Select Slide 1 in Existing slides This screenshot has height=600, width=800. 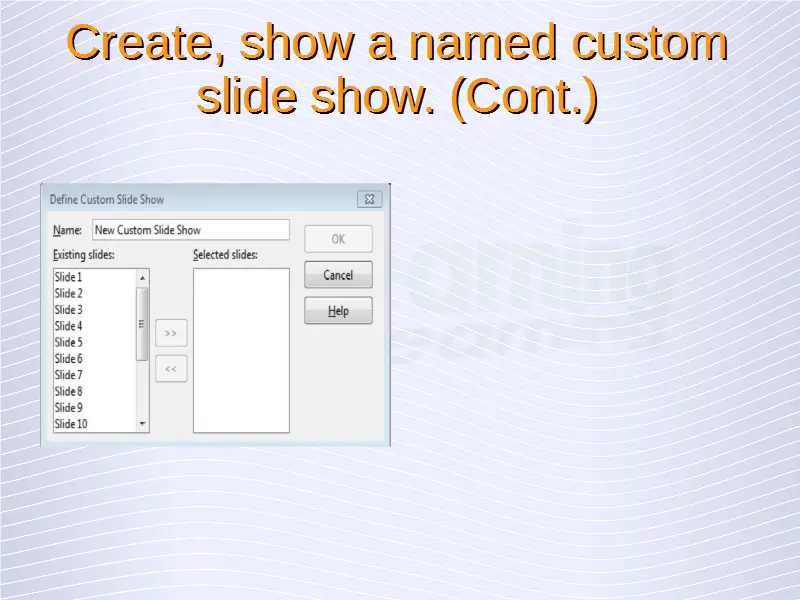click(x=69, y=277)
